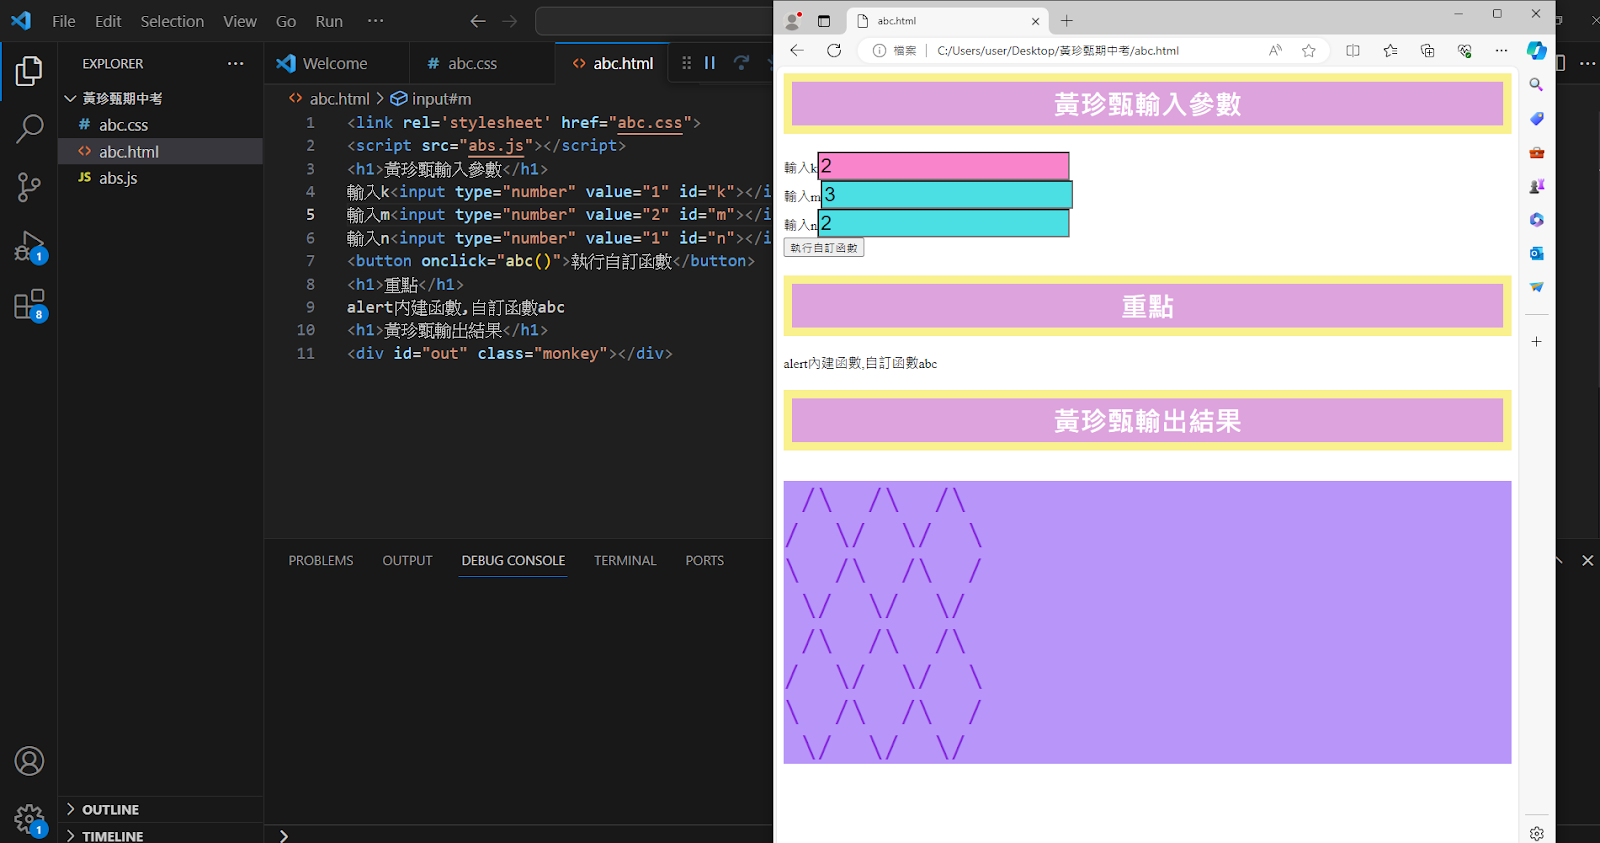
Task: Go forward in VS Code navigation
Action: click(x=510, y=21)
